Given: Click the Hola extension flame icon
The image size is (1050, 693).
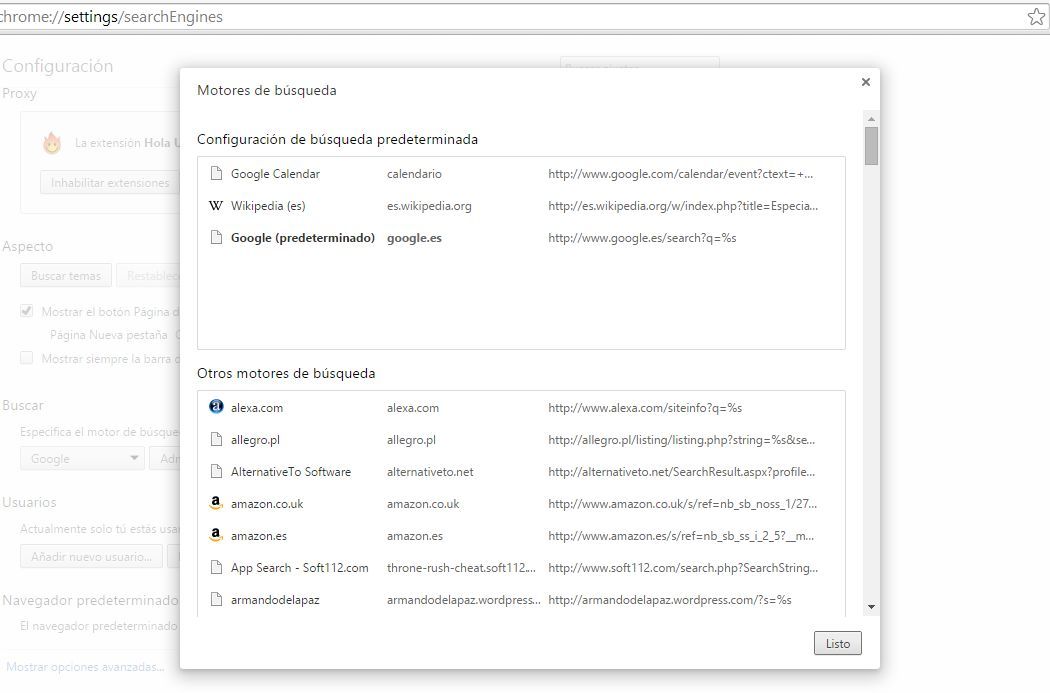Looking at the screenshot, I should [52, 143].
